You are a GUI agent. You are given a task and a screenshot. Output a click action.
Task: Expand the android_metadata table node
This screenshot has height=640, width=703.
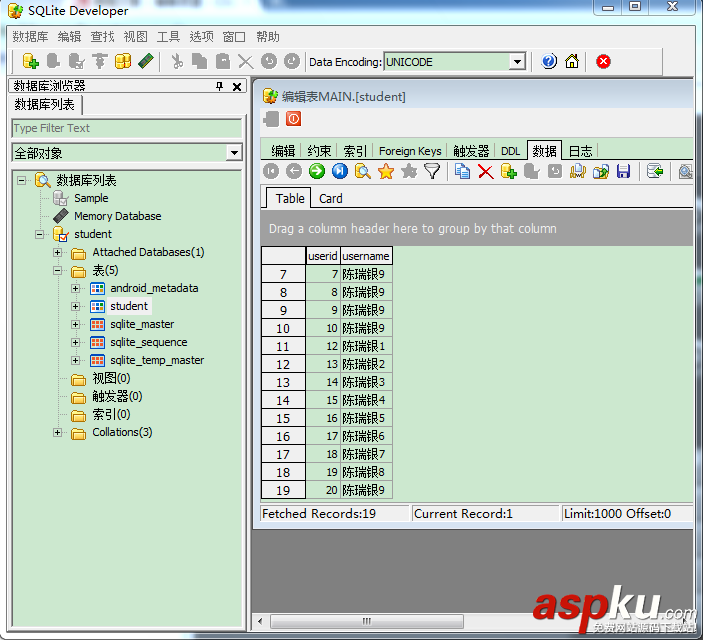pos(75,288)
